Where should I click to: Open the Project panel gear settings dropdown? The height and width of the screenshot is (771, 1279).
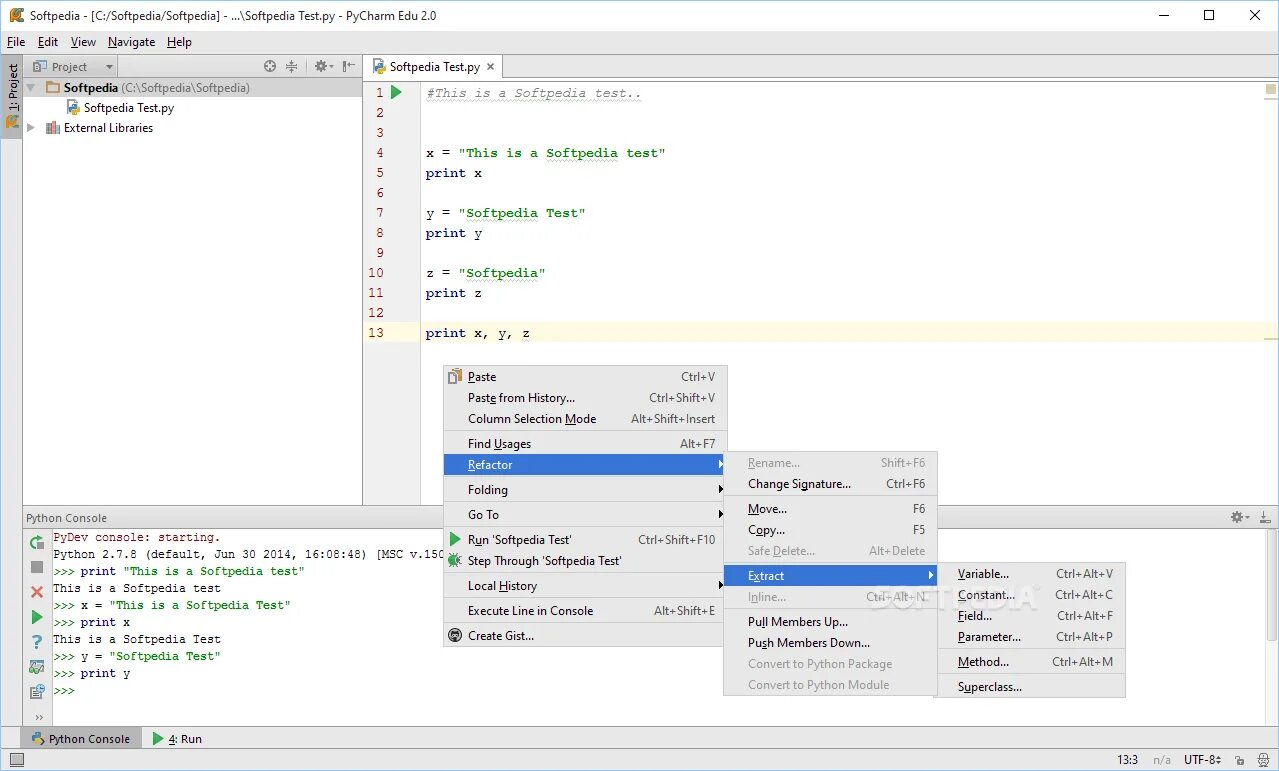[x=322, y=66]
